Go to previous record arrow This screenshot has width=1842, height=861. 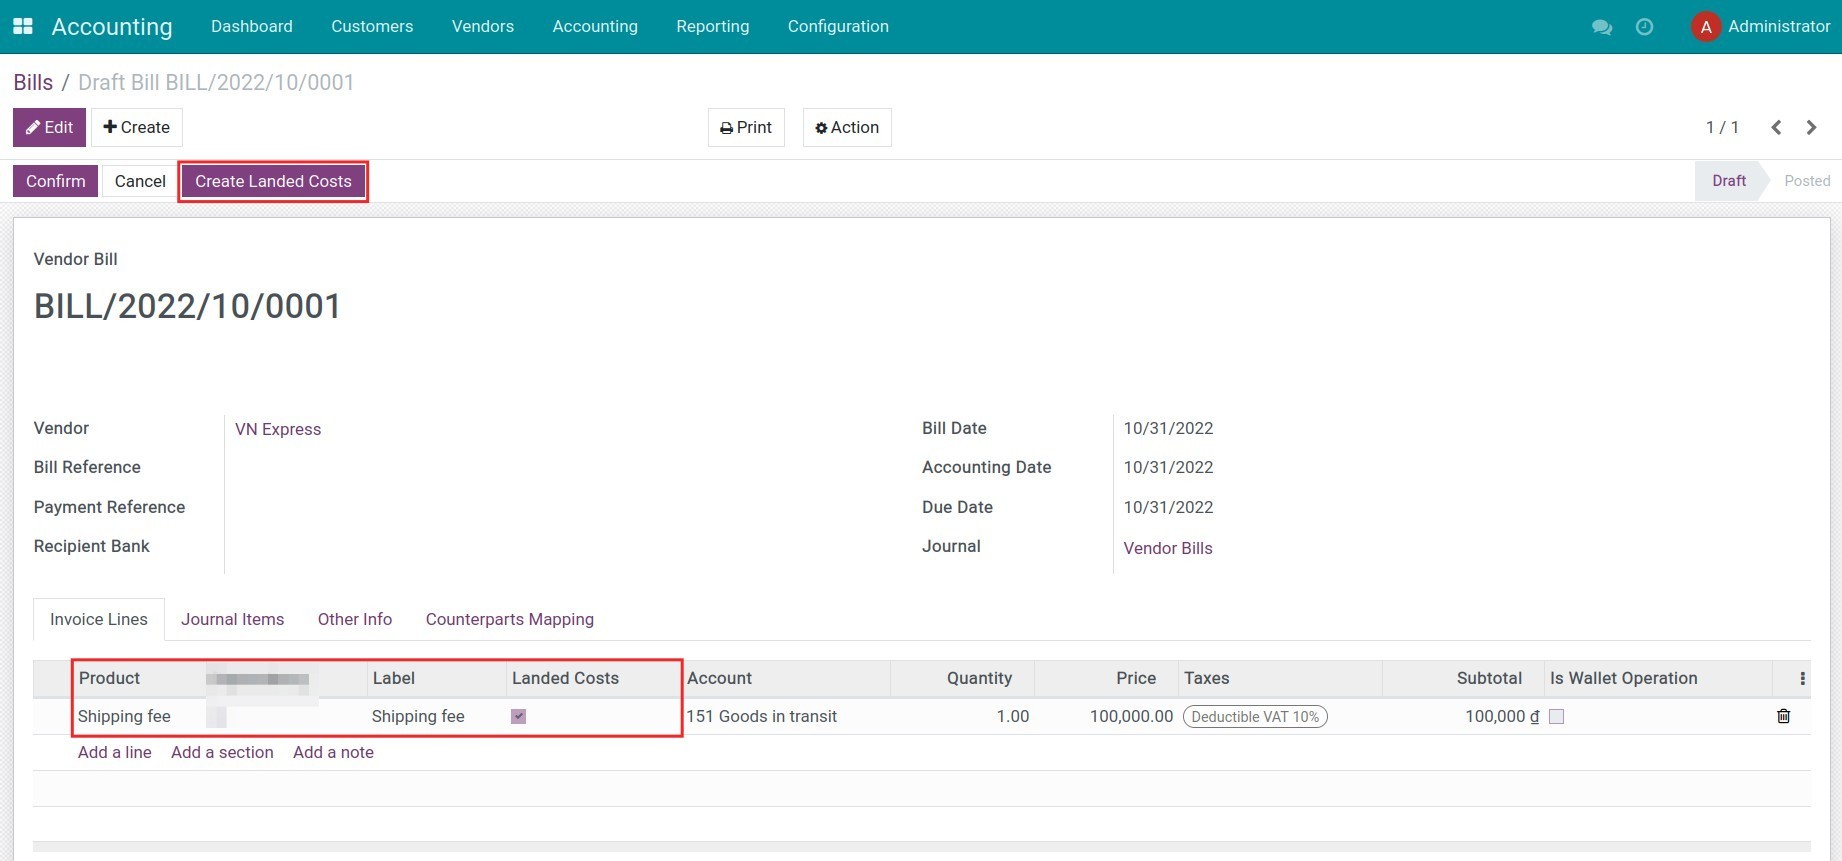click(1776, 128)
